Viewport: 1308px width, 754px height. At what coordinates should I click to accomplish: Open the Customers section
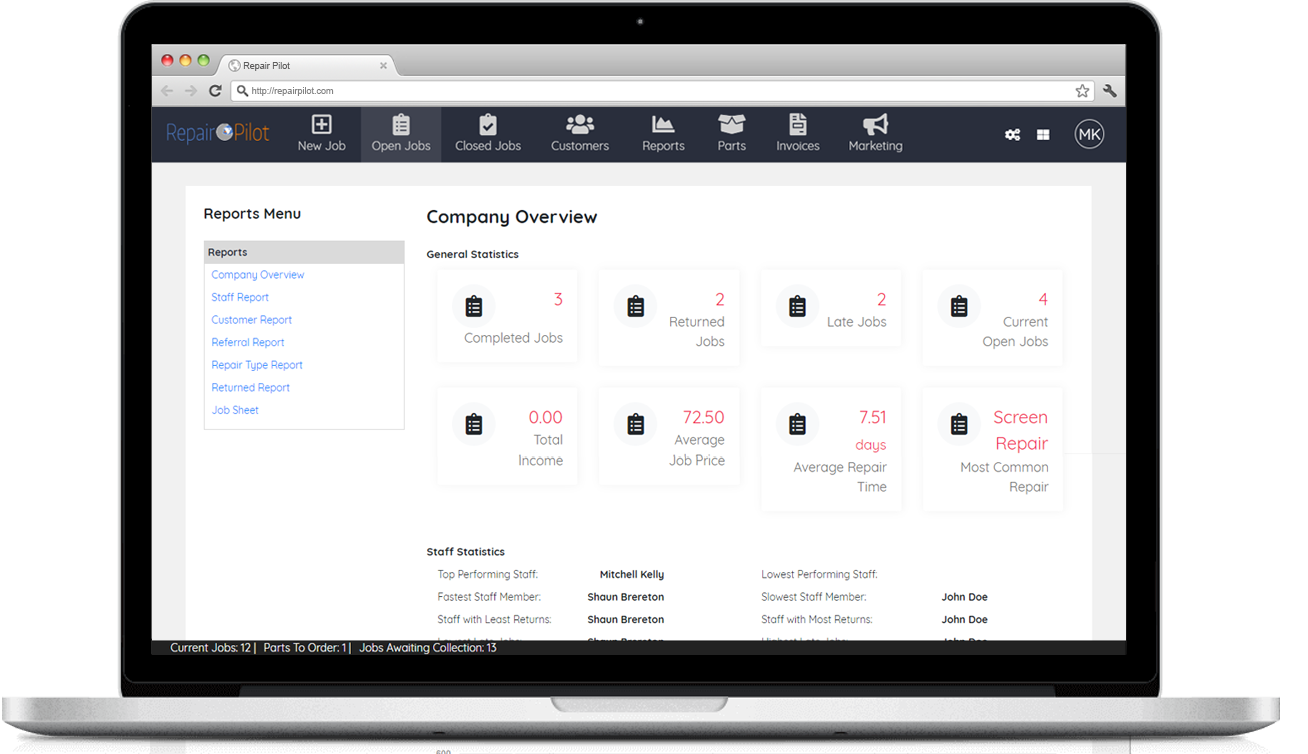[580, 134]
